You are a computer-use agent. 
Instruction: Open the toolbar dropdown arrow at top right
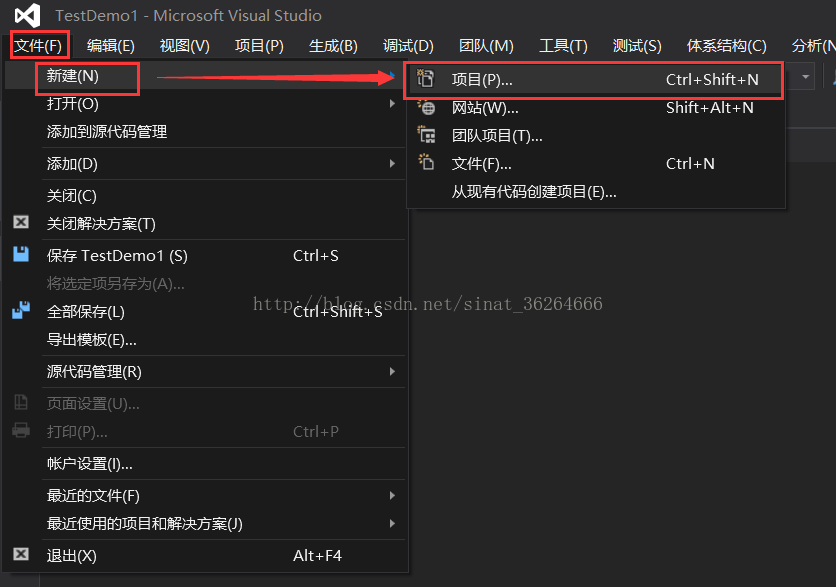pos(806,77)
